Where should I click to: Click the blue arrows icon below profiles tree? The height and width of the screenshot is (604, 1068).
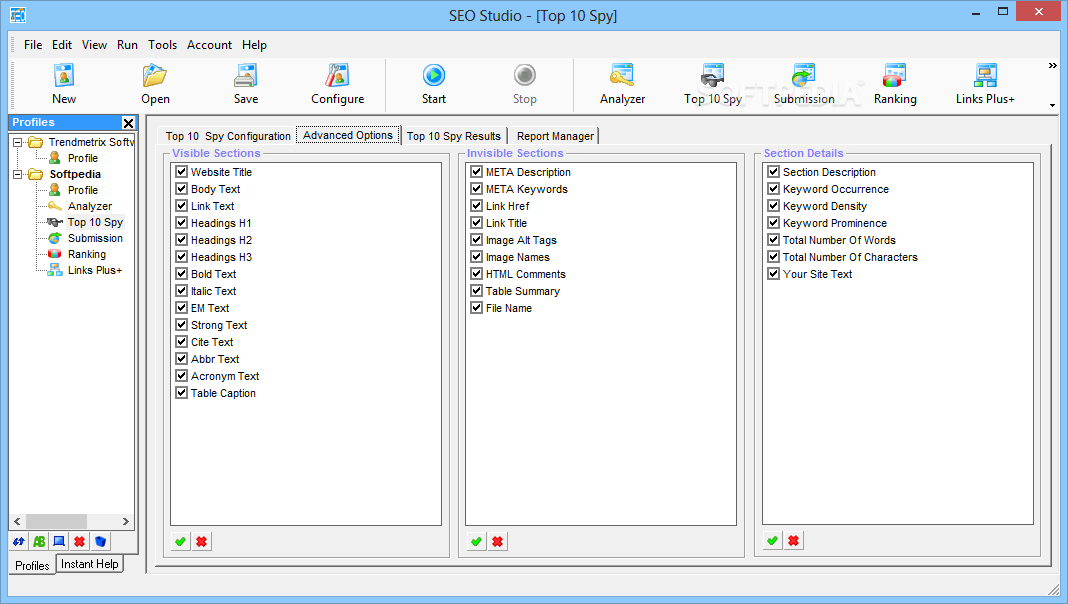click(19, 541)
